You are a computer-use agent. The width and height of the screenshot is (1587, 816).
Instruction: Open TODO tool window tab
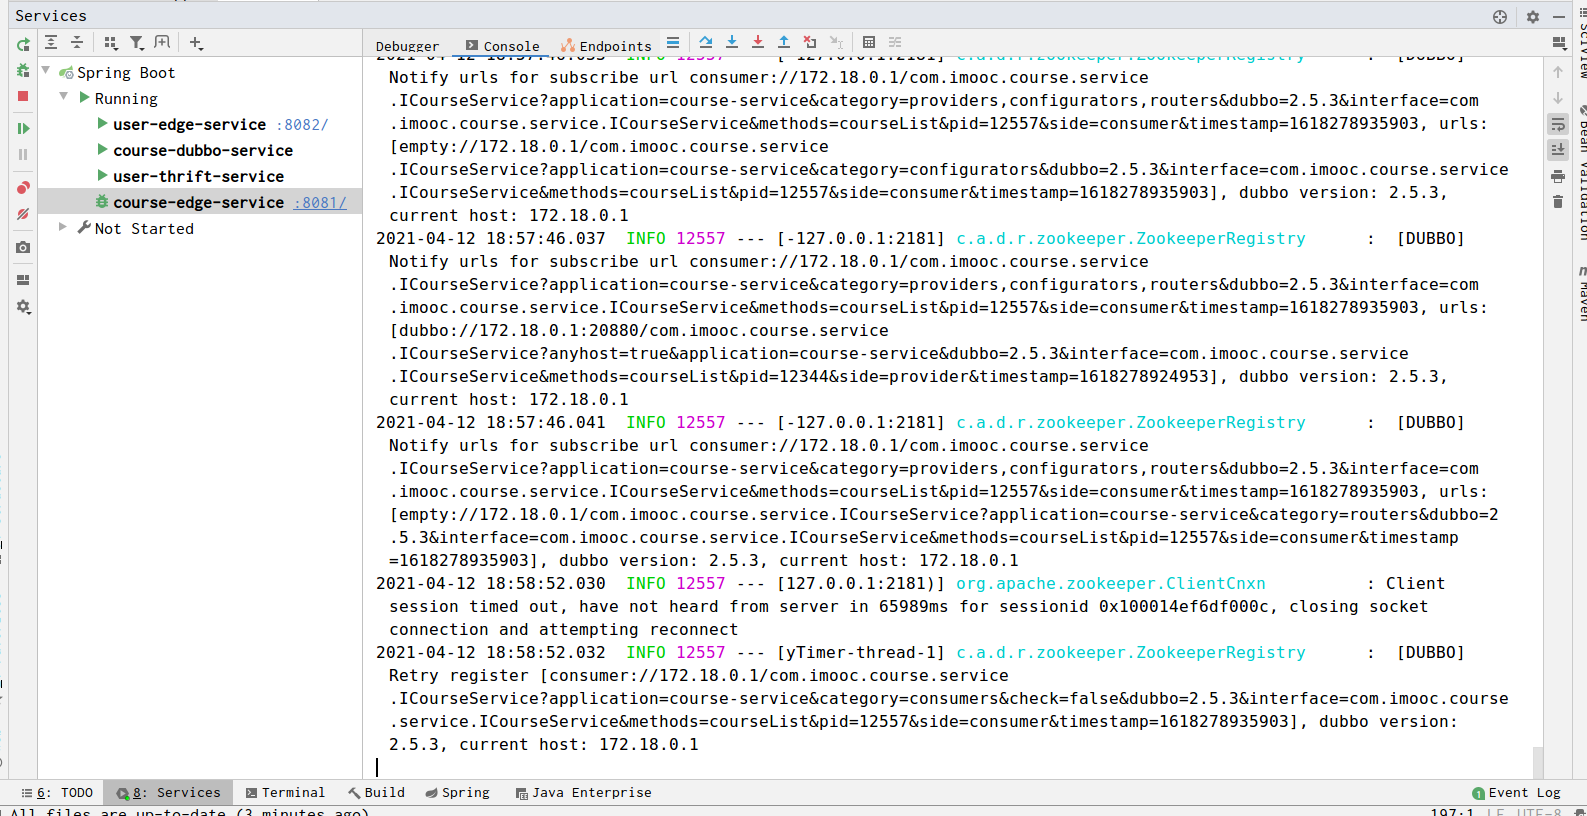click(x=57, y=793)
